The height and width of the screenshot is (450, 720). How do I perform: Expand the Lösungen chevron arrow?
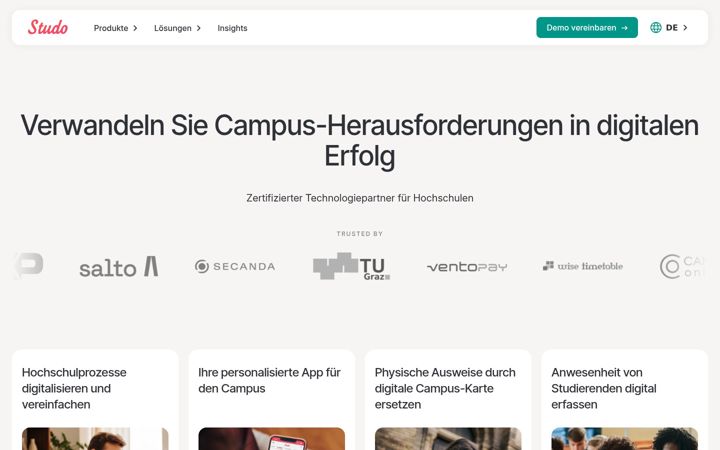[x=198, y=28]
